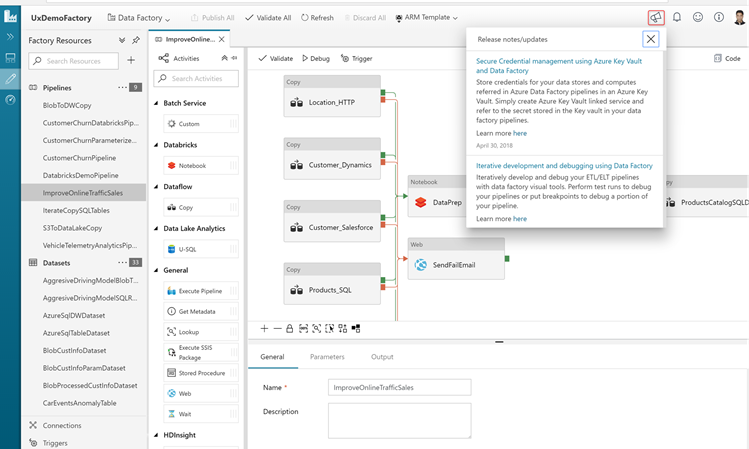Open the notifications bell
The image size is (749, 449).
click(x=677, y=18)
